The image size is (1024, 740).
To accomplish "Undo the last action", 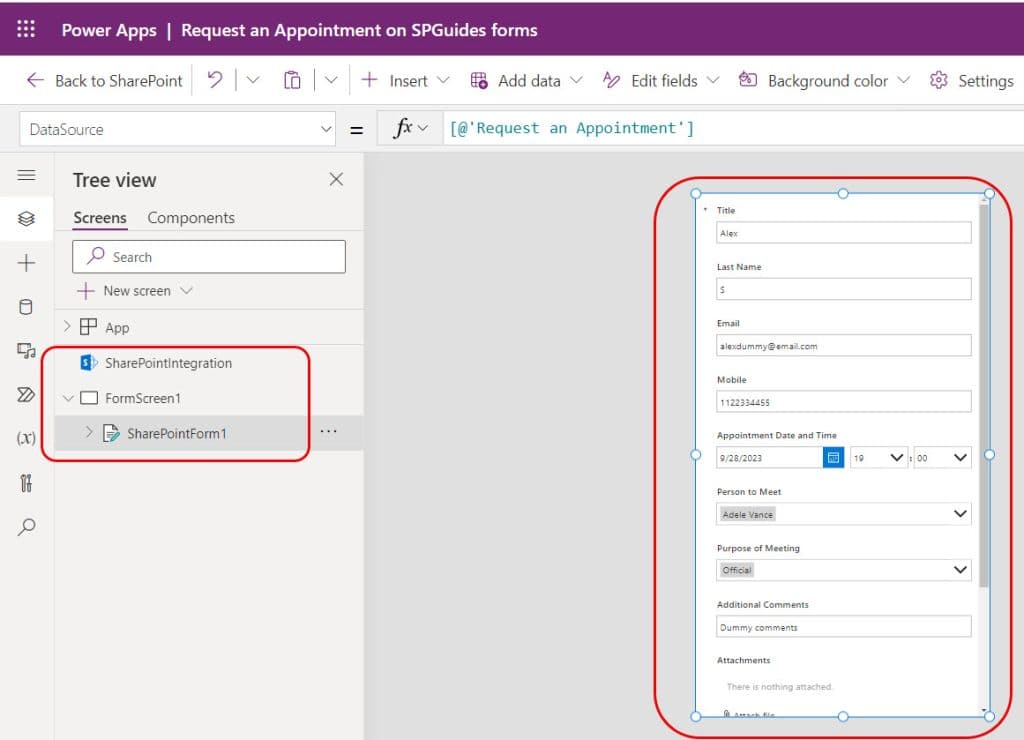I will (x=215, y=80).
